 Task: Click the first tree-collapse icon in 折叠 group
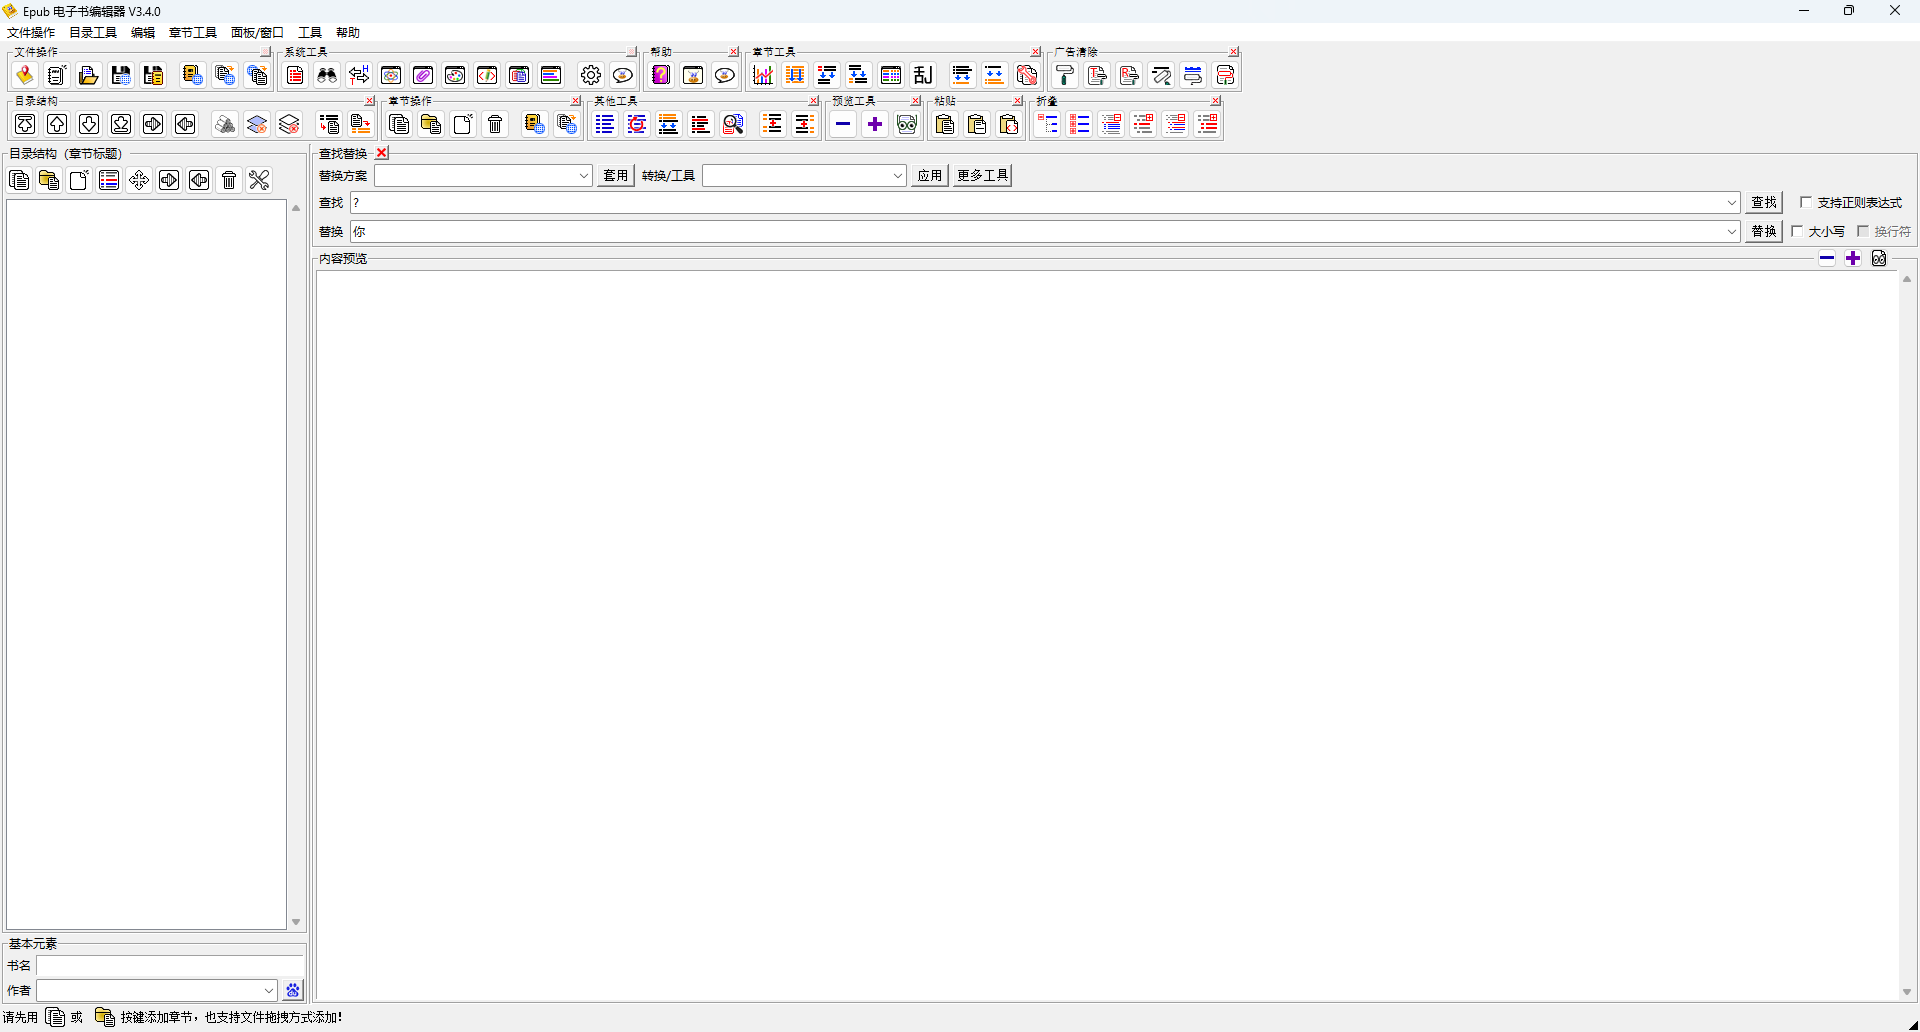(1047, 124)
